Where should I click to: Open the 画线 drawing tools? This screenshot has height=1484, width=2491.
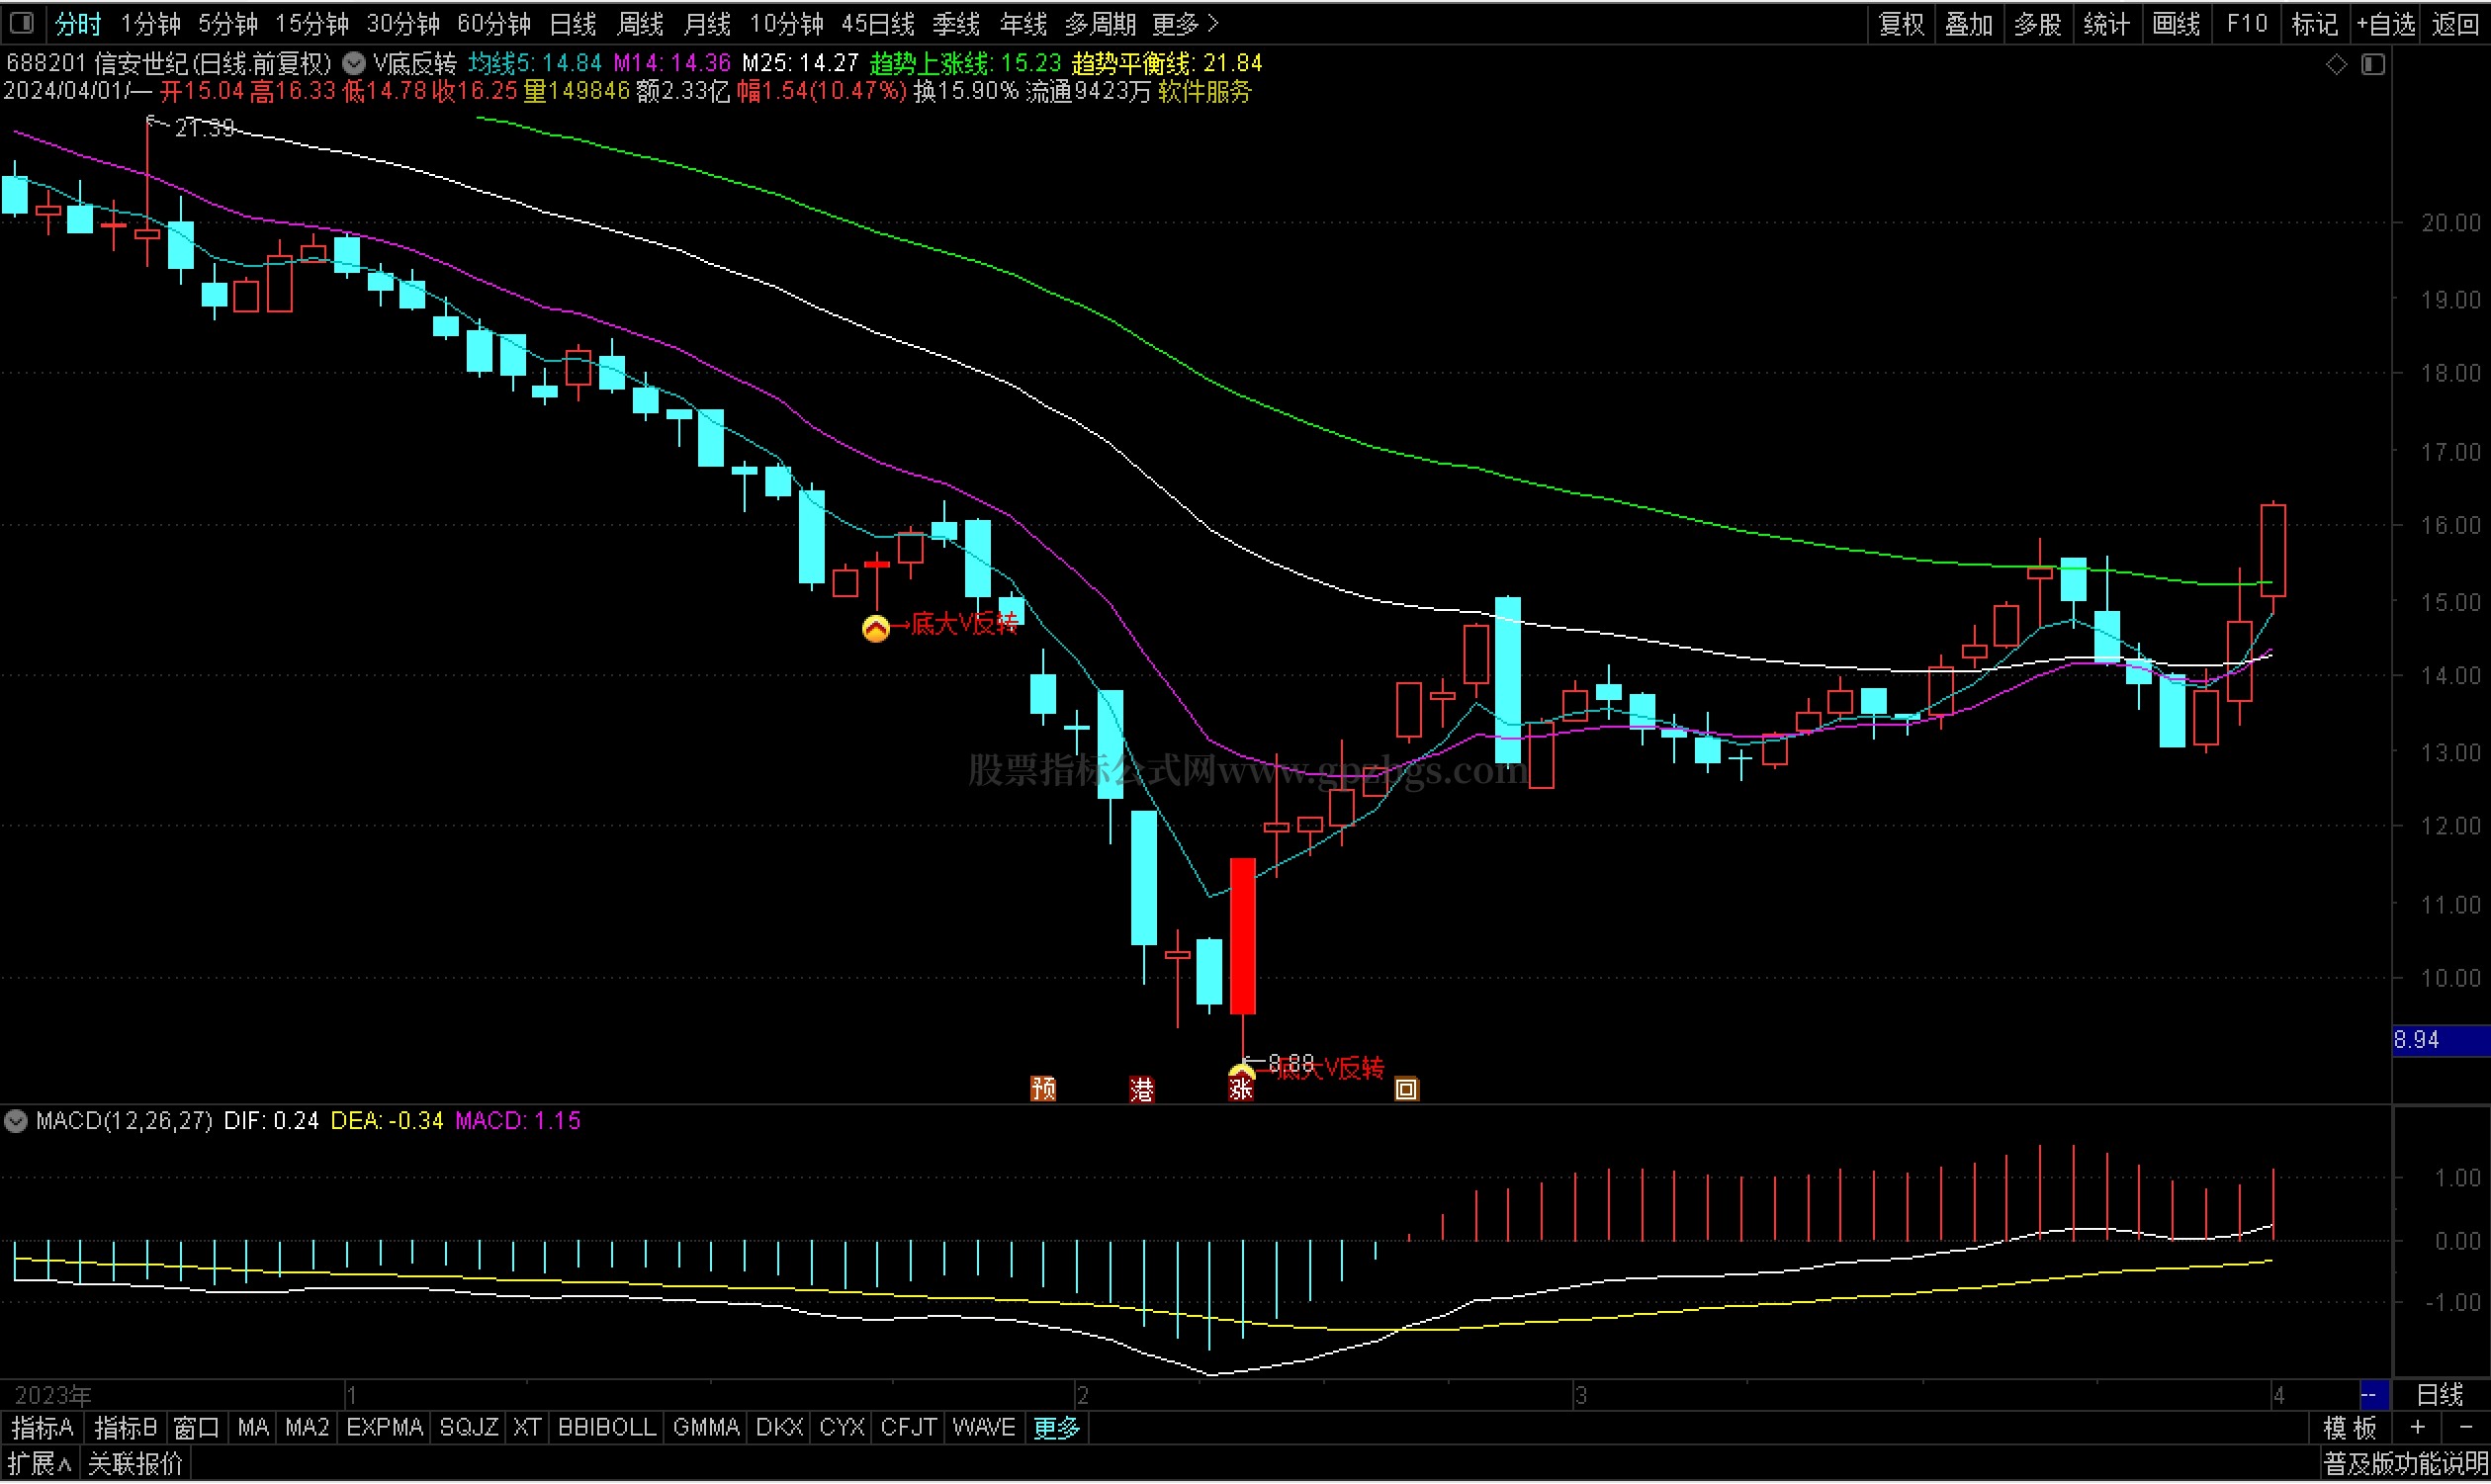(x=2176, y=23)
